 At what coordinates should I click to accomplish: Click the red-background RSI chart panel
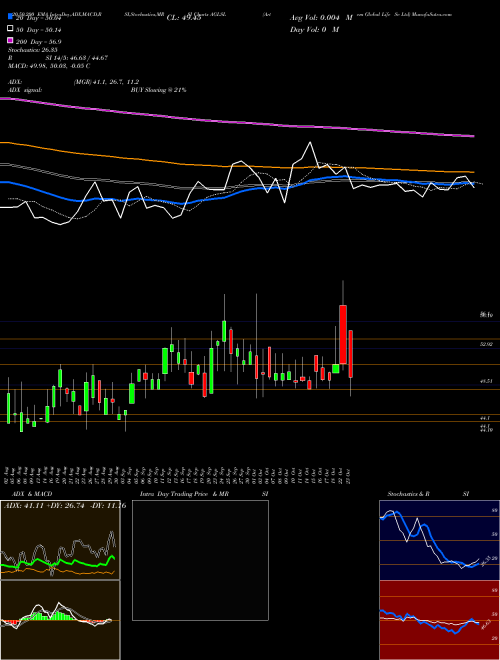pyautogui.click(x=439, y=620)
